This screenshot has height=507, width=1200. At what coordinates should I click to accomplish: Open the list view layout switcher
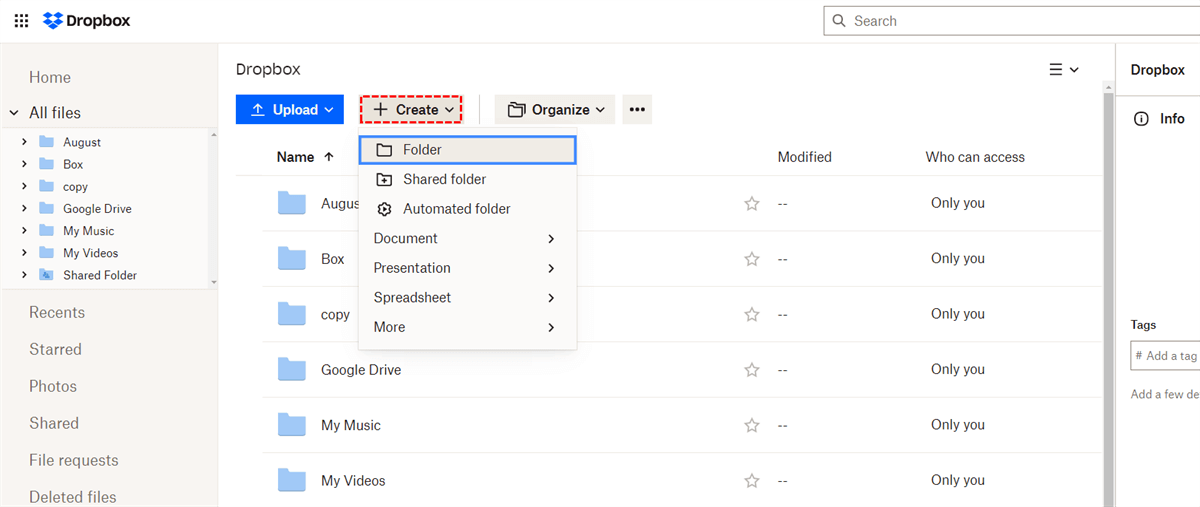click(x=1063, y=70)
